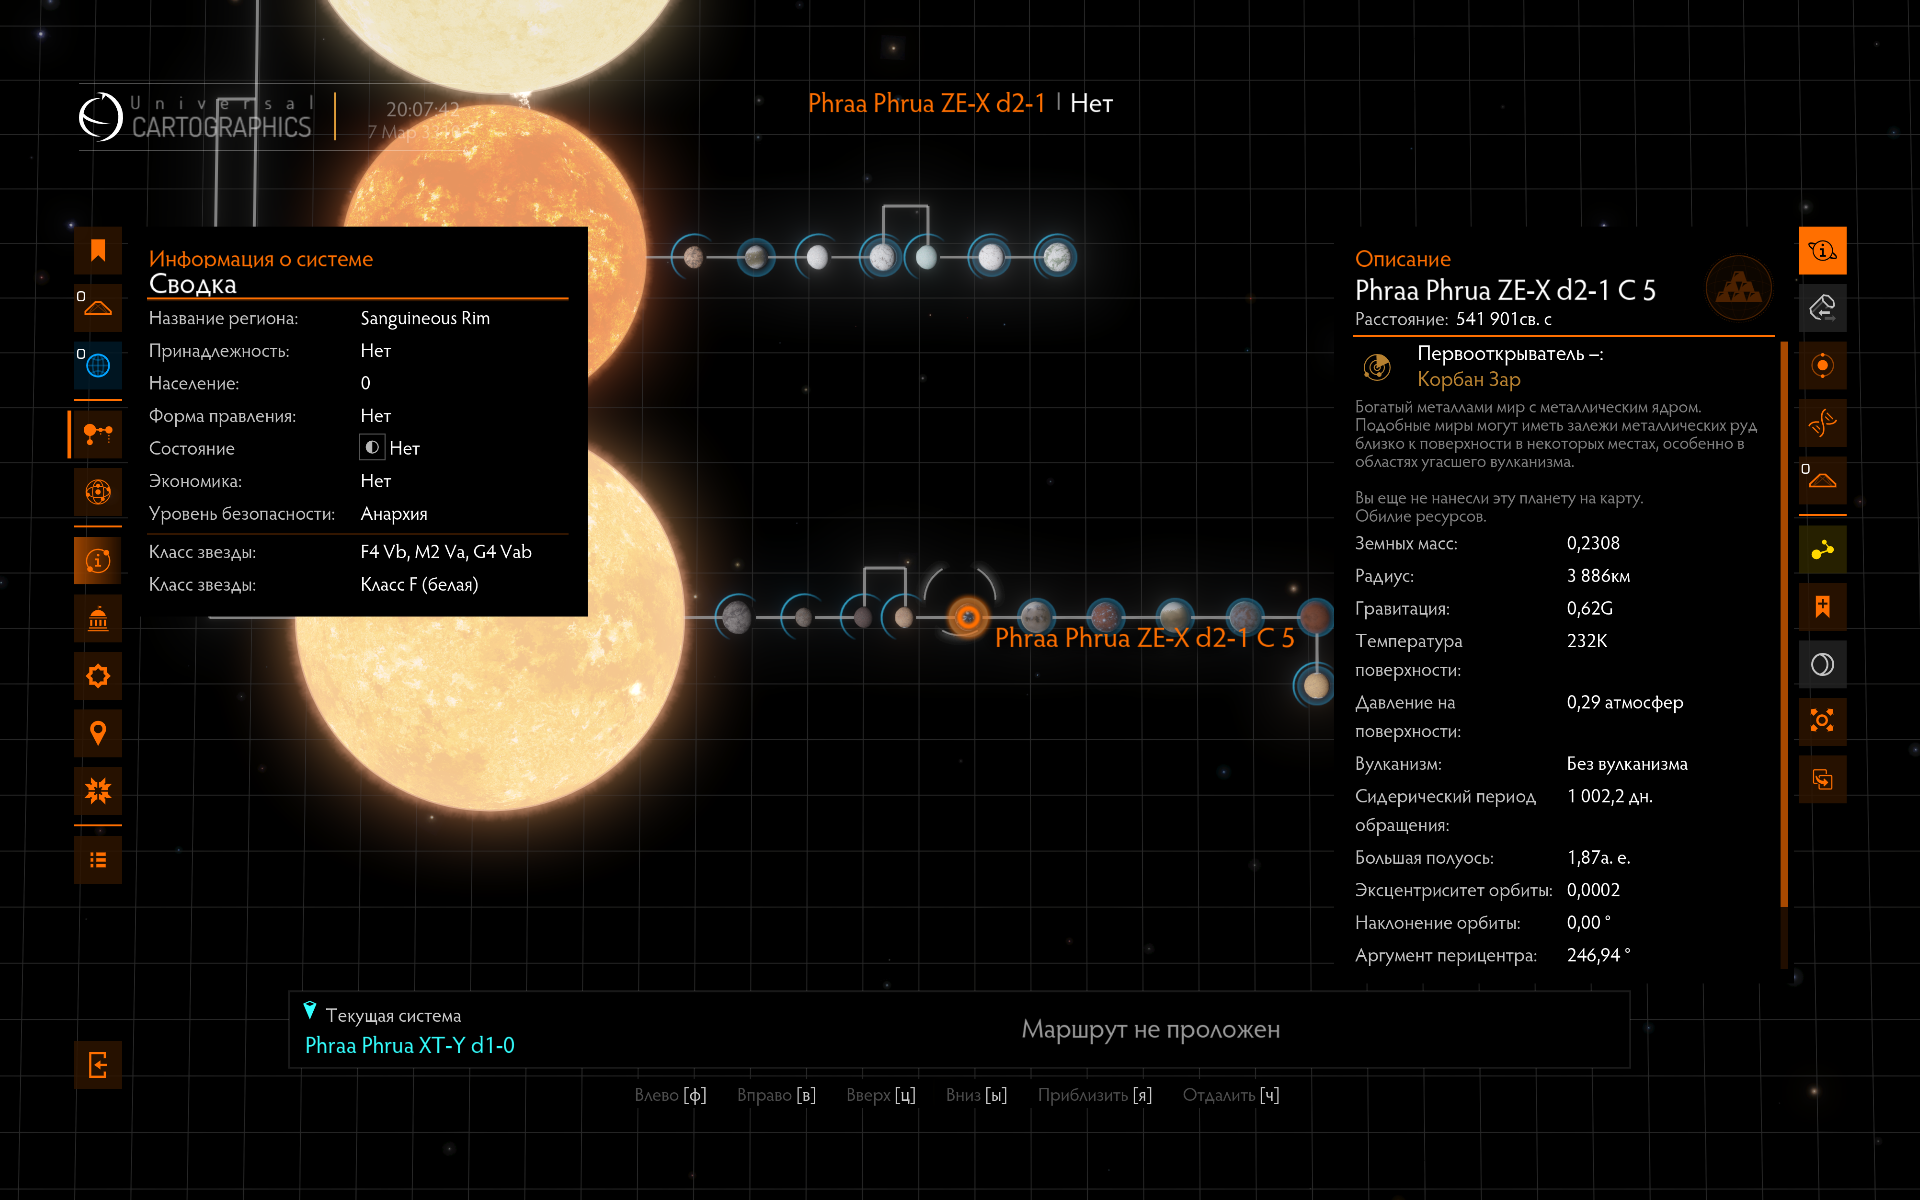Click the Класс F (белая) star class value

pos(419,584)
